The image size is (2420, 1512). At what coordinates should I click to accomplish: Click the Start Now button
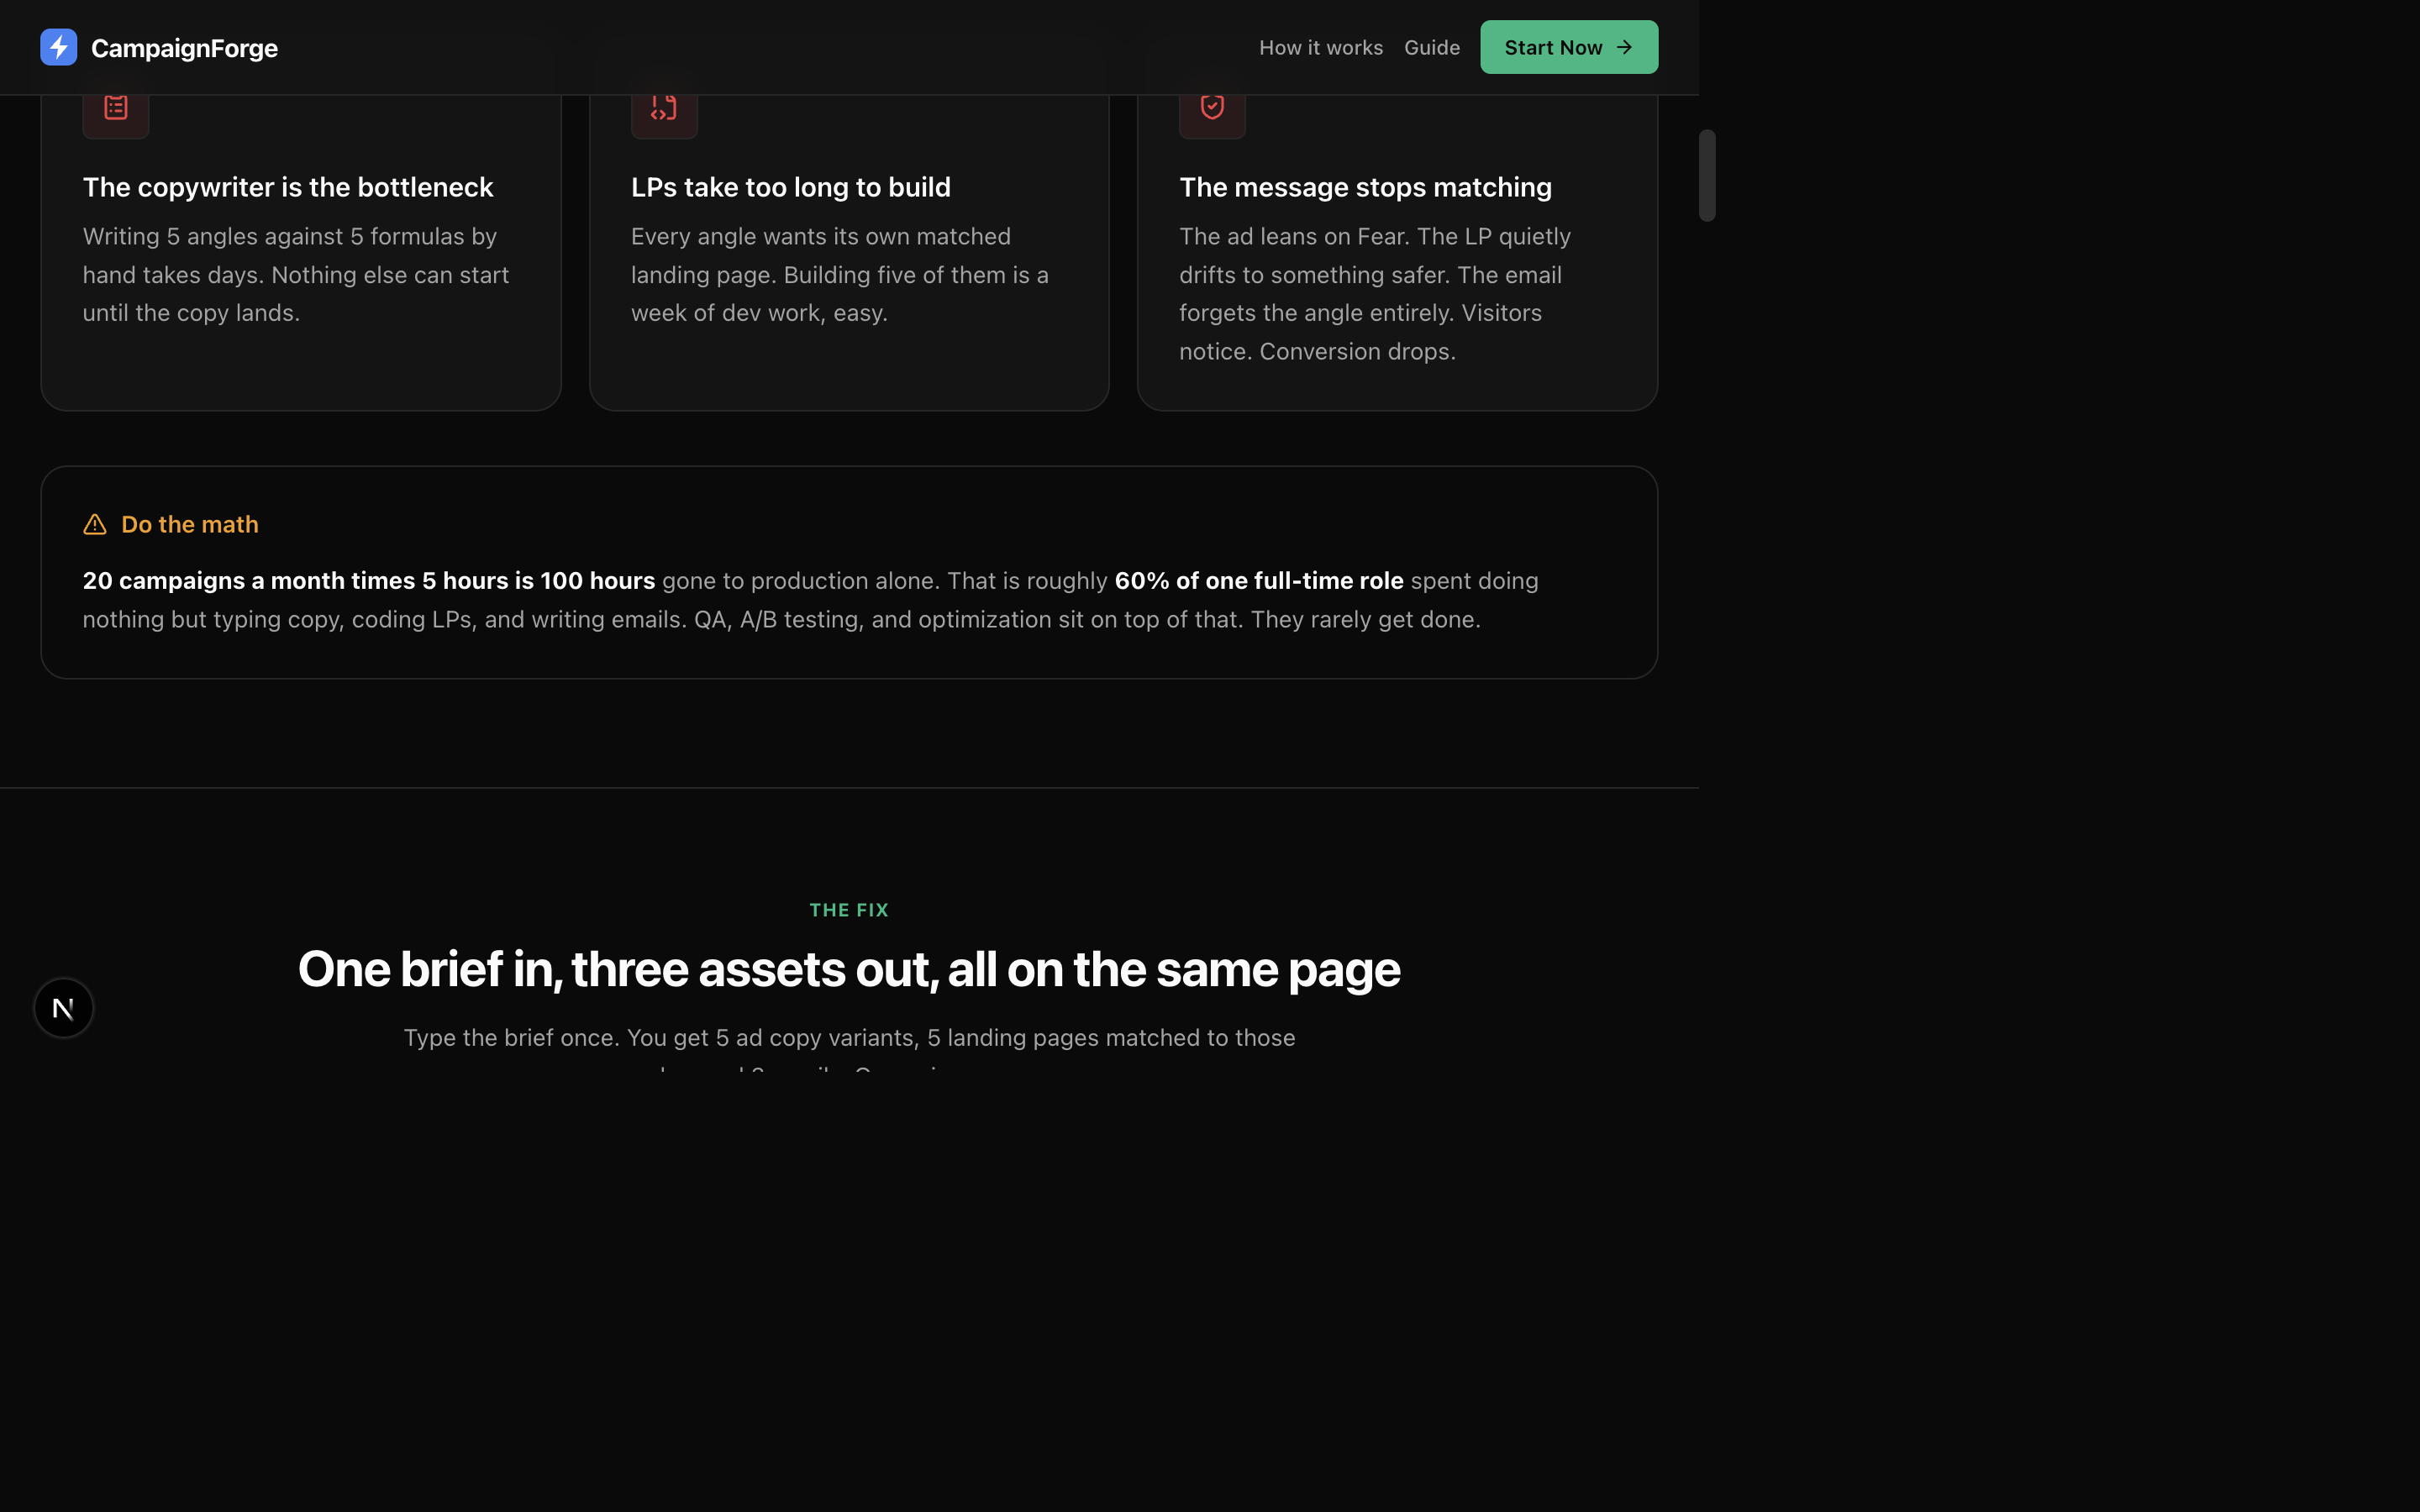(x=1568, y=47)
